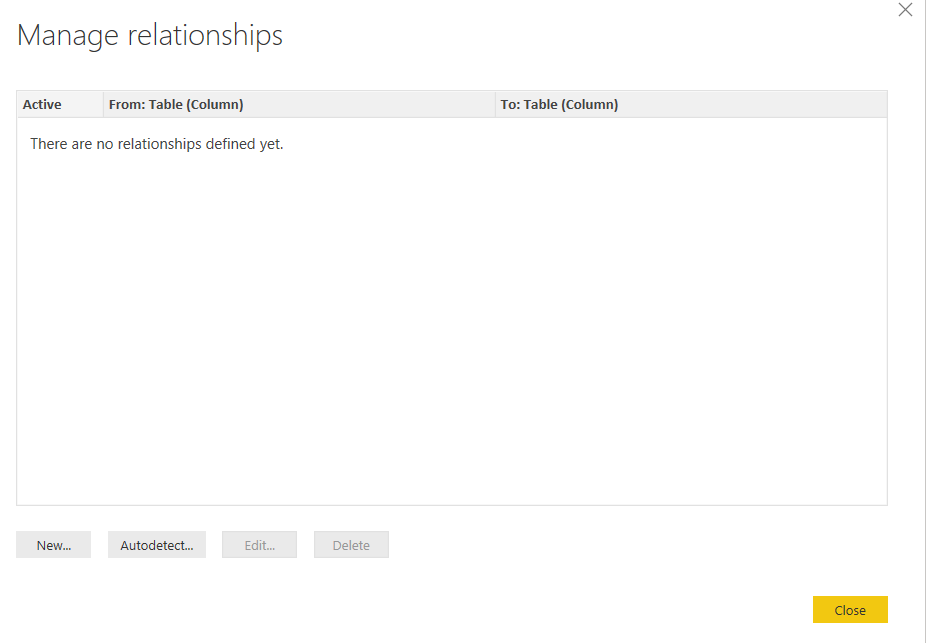Run Autodetect... for relationships
The image size is (926, 643).
[156, 545]
